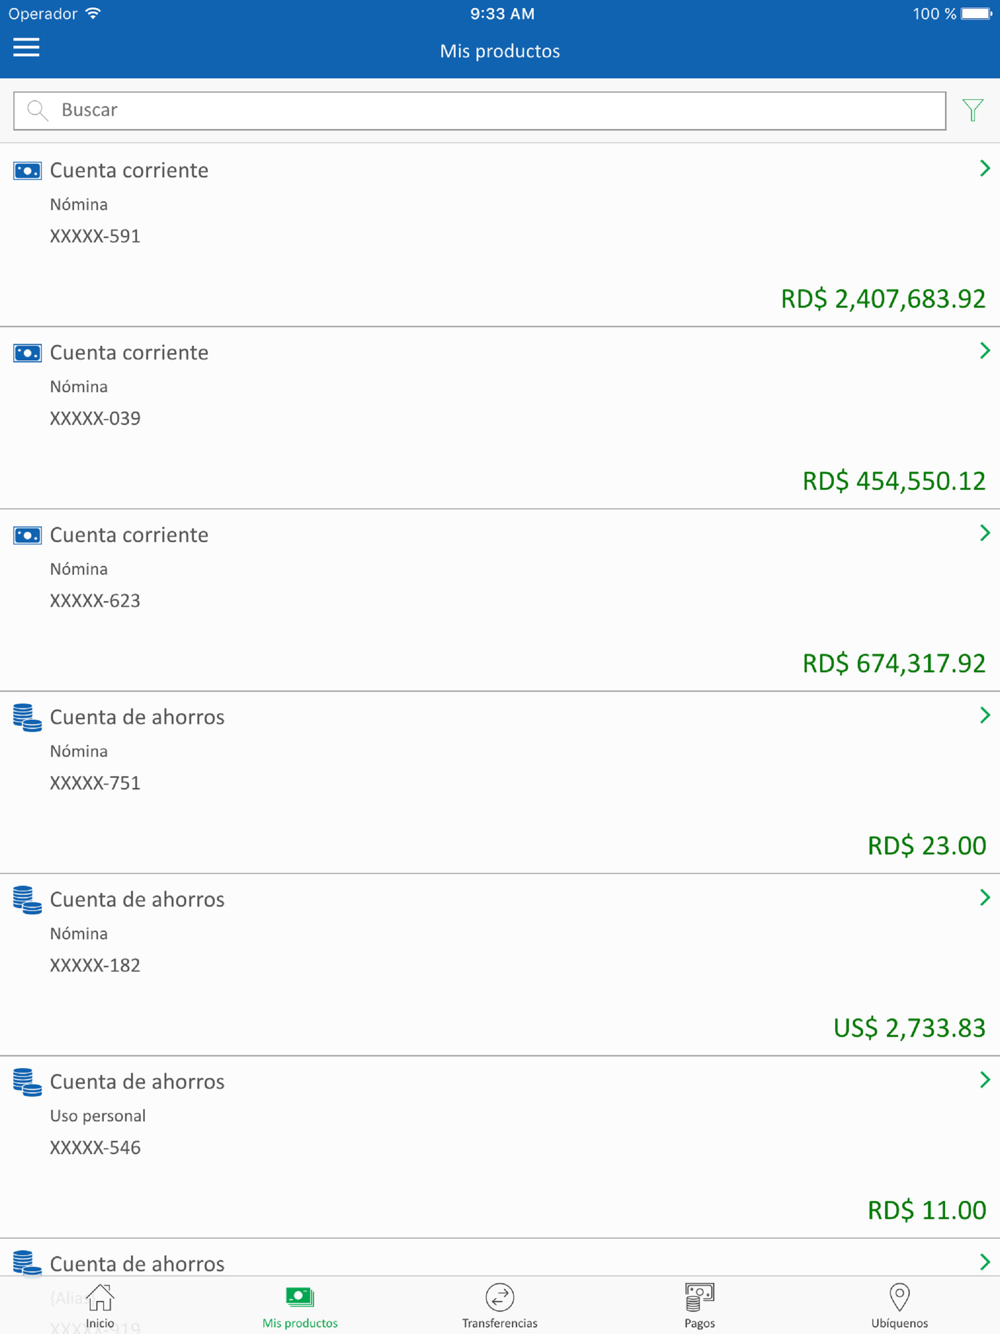The height and width of the screenshot is (1334, 1000).
Task: Tap the search magnifier icon
Action: click(x=37, y=111)
